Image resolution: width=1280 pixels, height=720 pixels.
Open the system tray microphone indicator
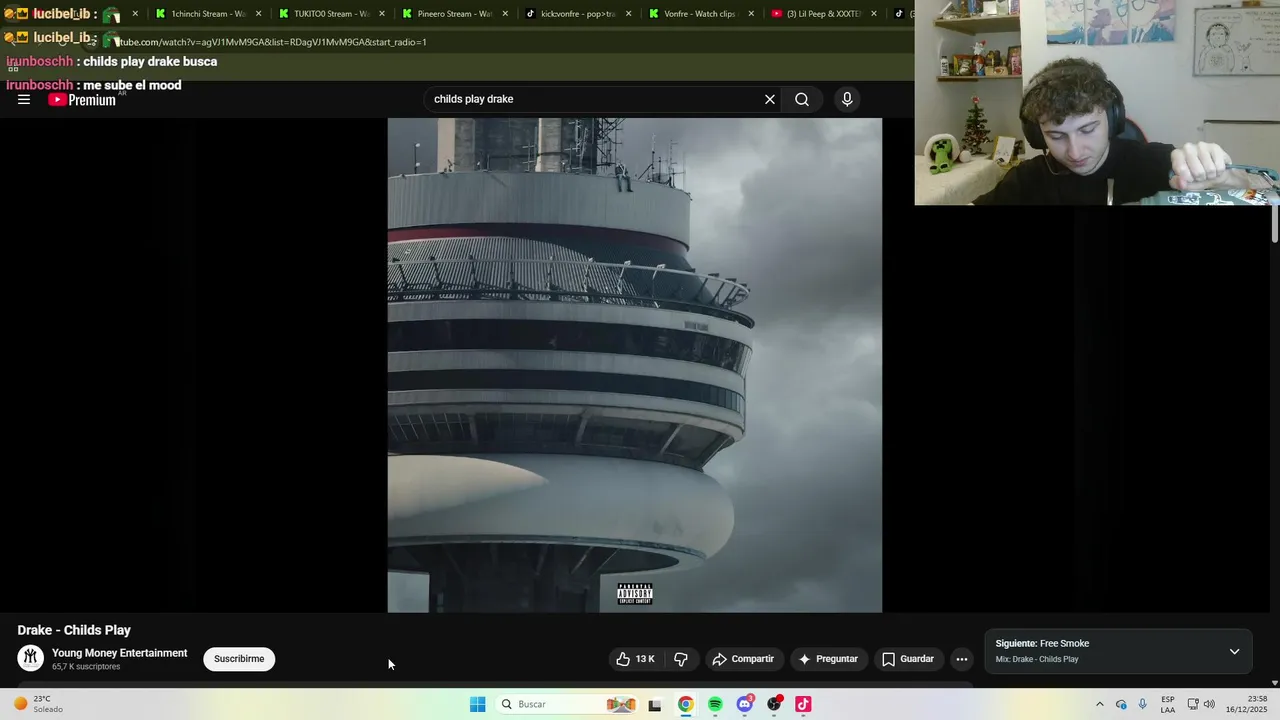(1143, 704)
